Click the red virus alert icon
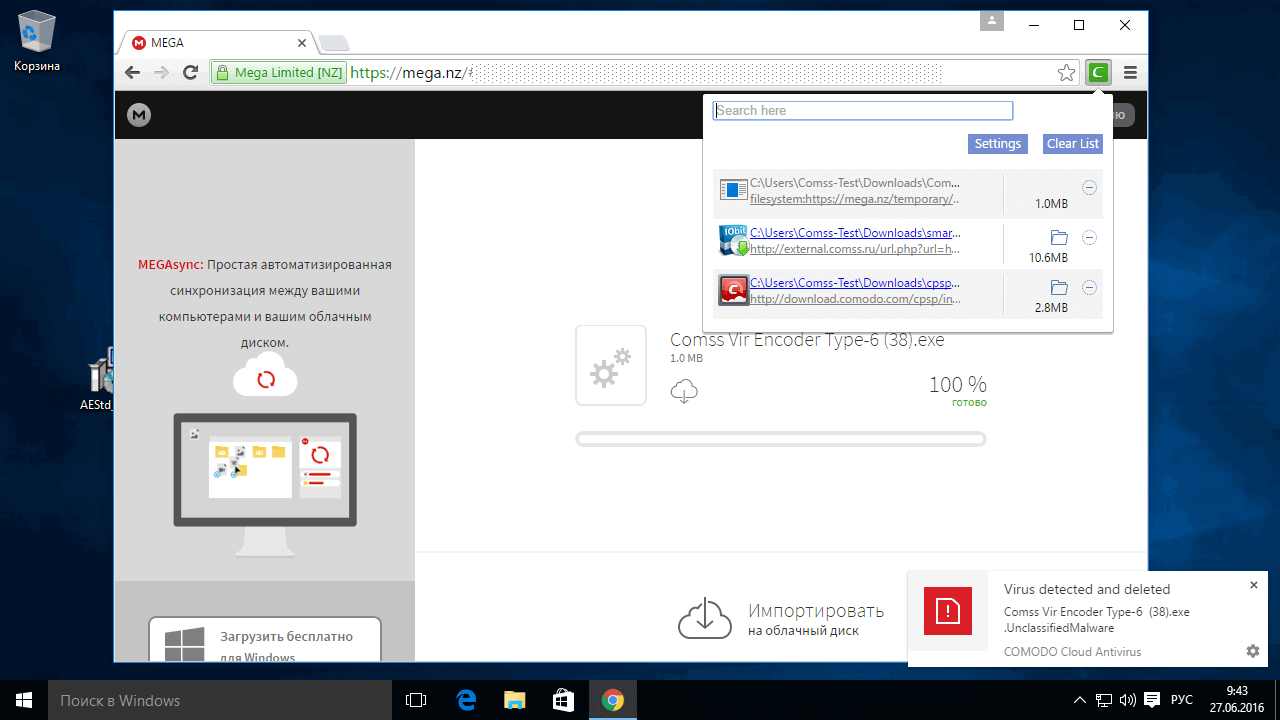1280x720 pixels. click(x=947, y=610)
